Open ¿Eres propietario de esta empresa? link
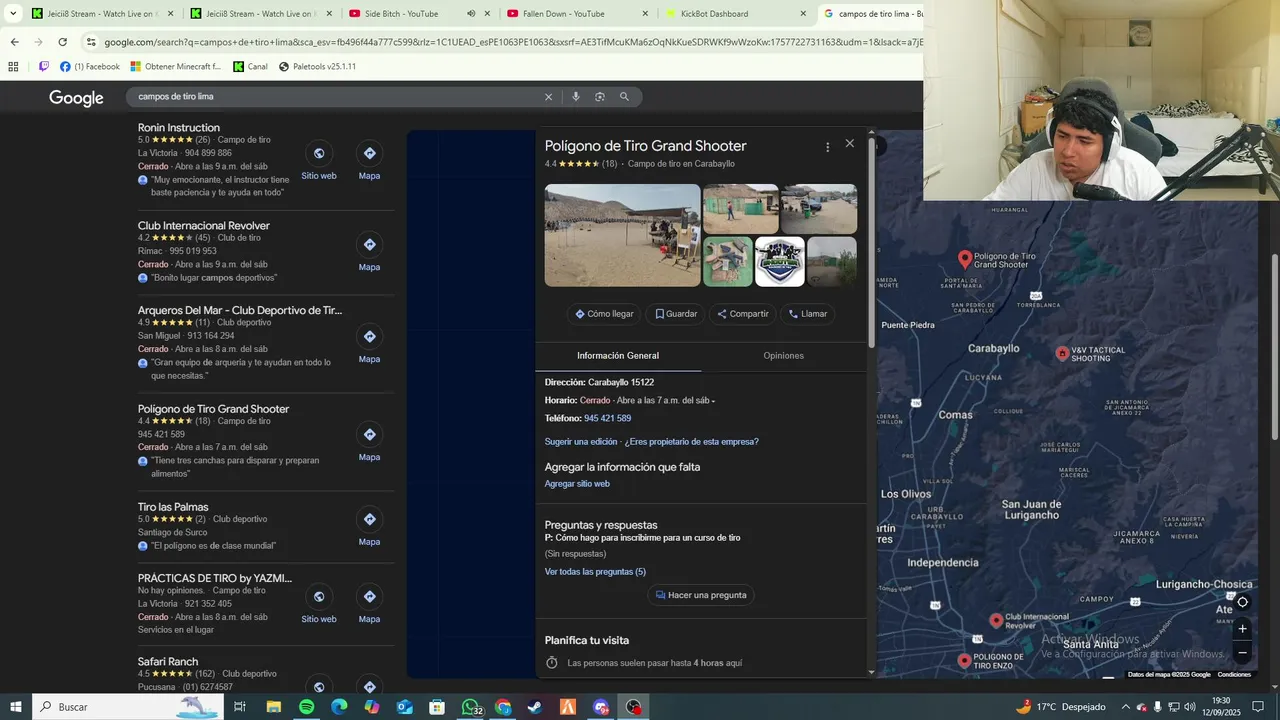 point(692,442)
